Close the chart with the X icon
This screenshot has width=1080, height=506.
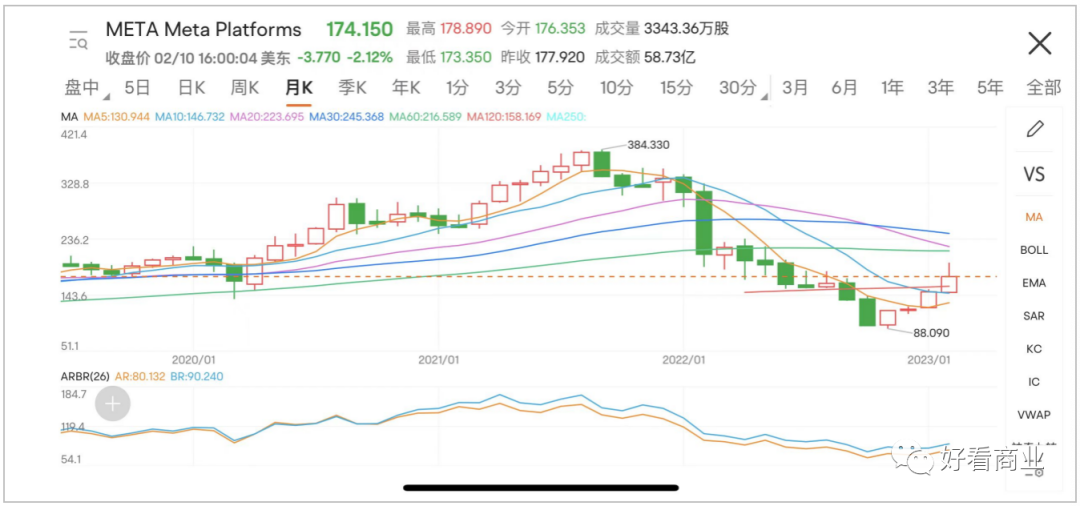1040,43
